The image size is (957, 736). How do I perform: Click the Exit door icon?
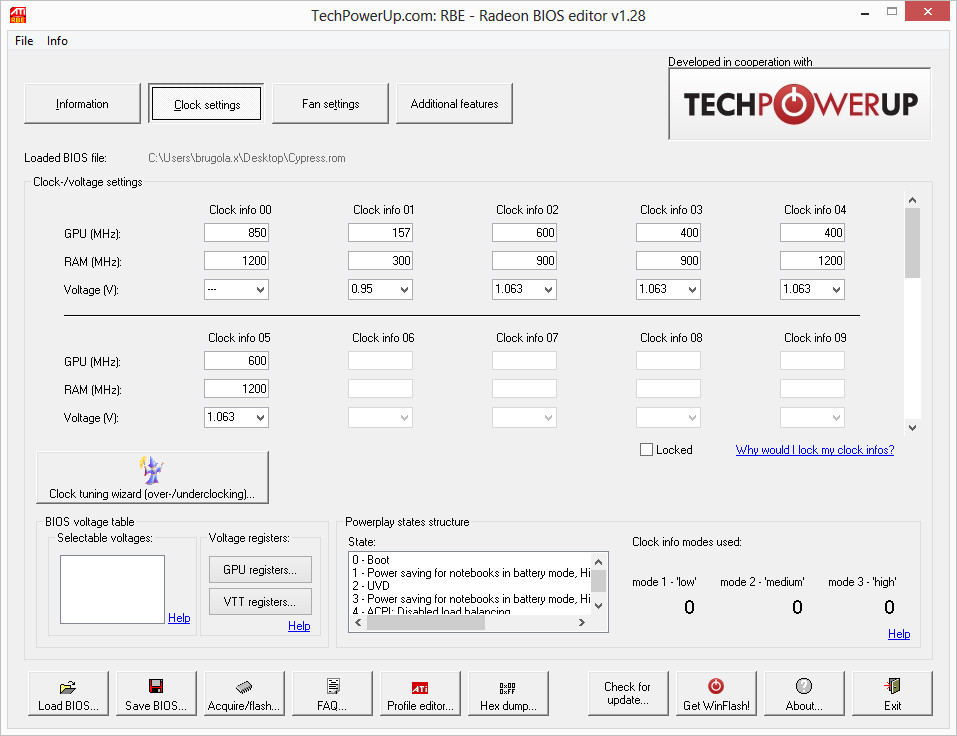tap(892, 686)
